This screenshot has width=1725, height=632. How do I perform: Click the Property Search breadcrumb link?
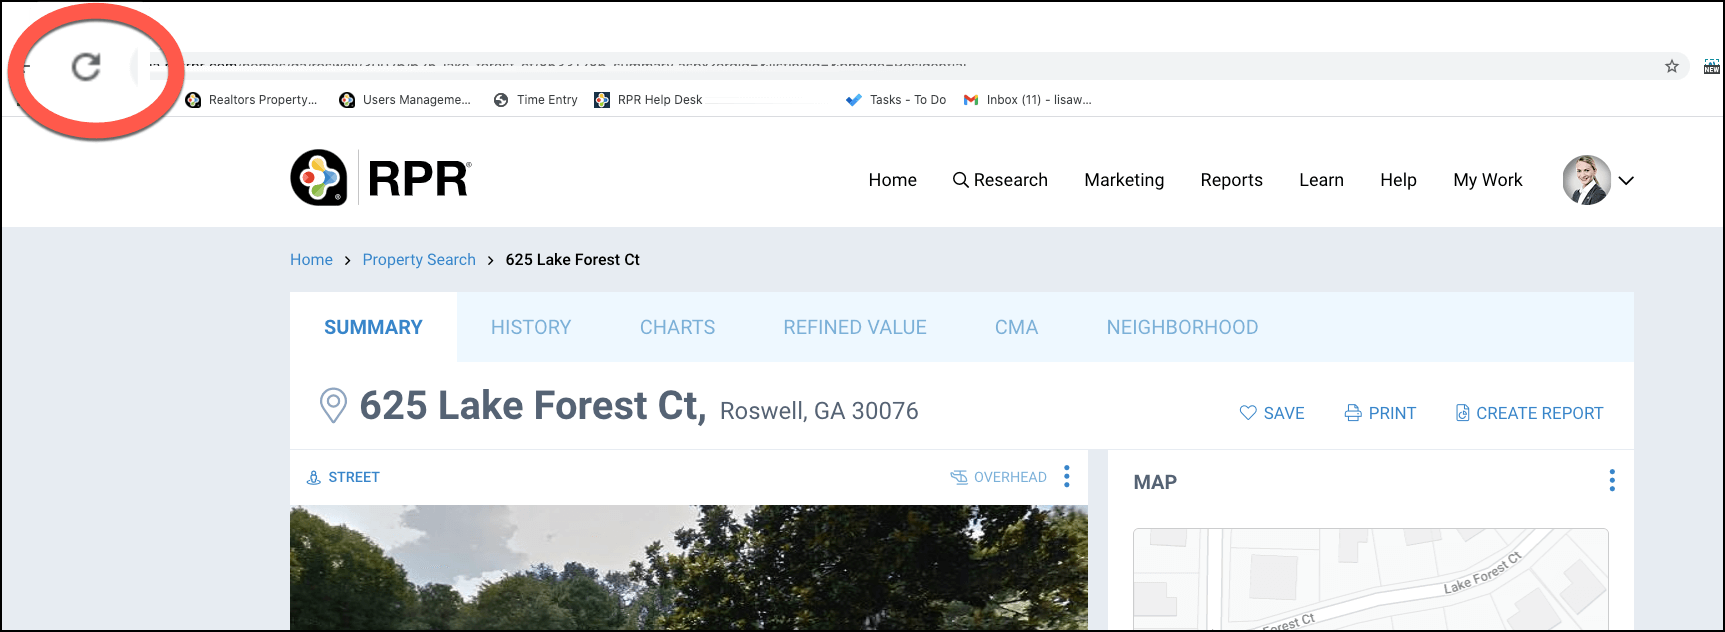[x=419, y=260]
